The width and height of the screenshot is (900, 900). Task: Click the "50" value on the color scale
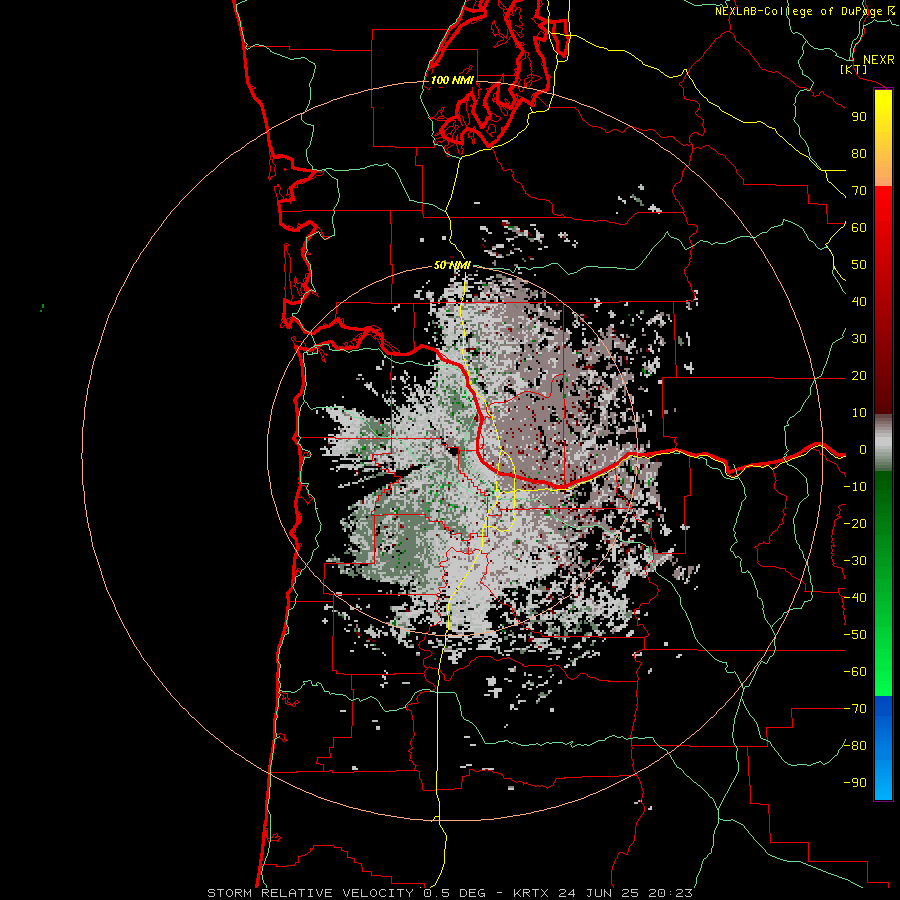(859, 265)
